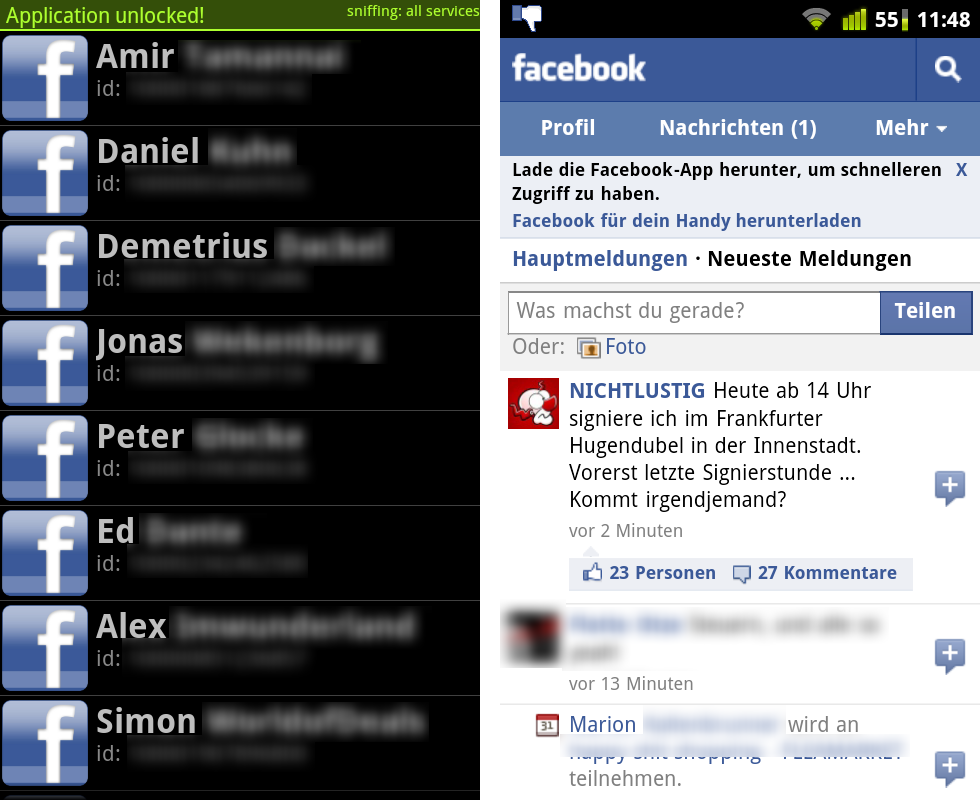Viewport: 980px width, 800px height.
Task: Tap the Facebook search magnifier icon
Action: coord(948,69)
